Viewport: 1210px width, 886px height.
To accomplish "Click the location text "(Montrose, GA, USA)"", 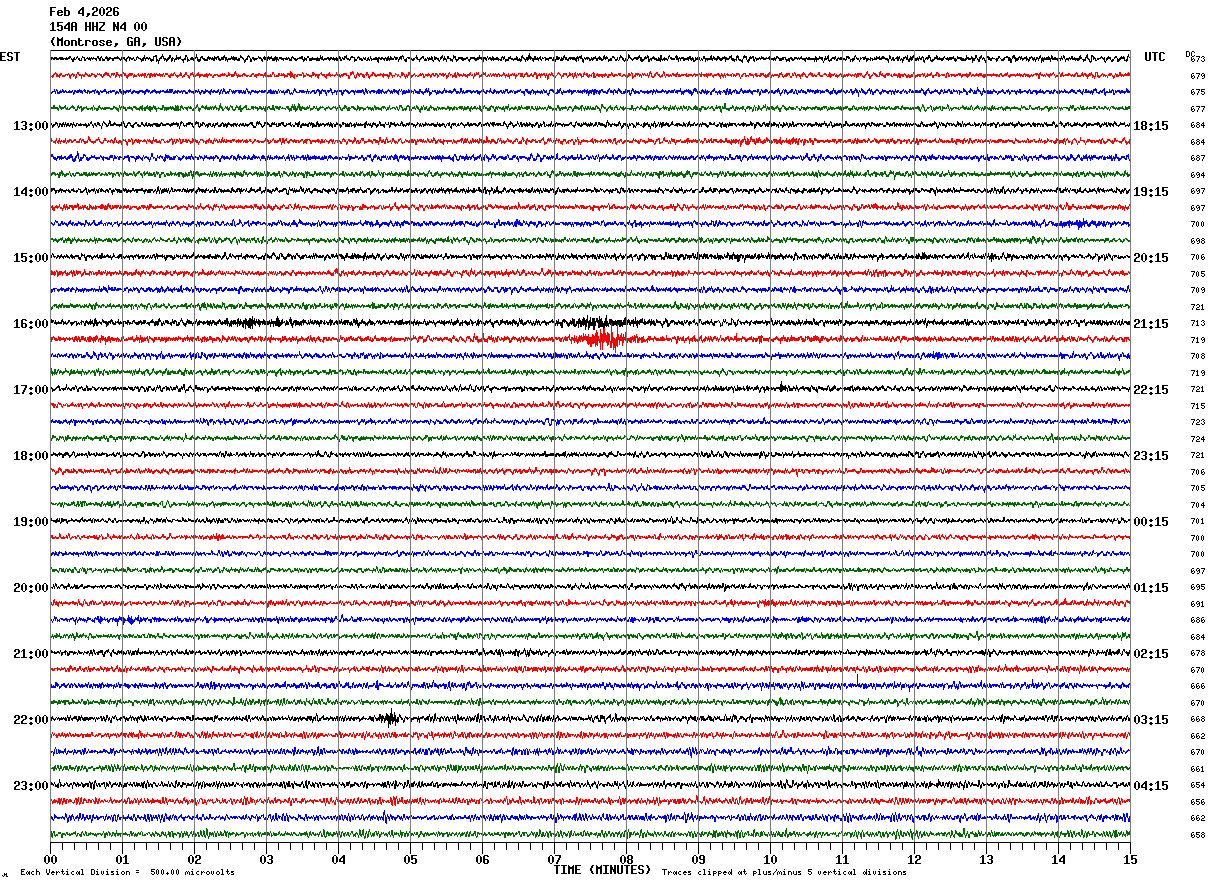I will tap(116, 42).
